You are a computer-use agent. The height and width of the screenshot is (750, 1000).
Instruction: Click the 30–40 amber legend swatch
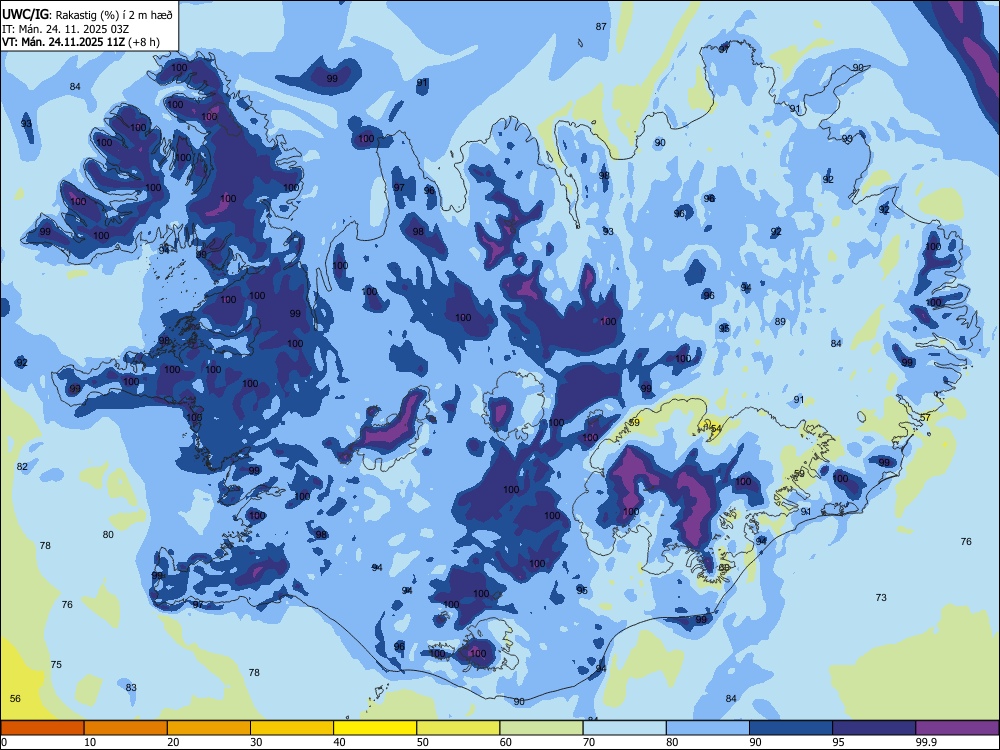(292, 728)
